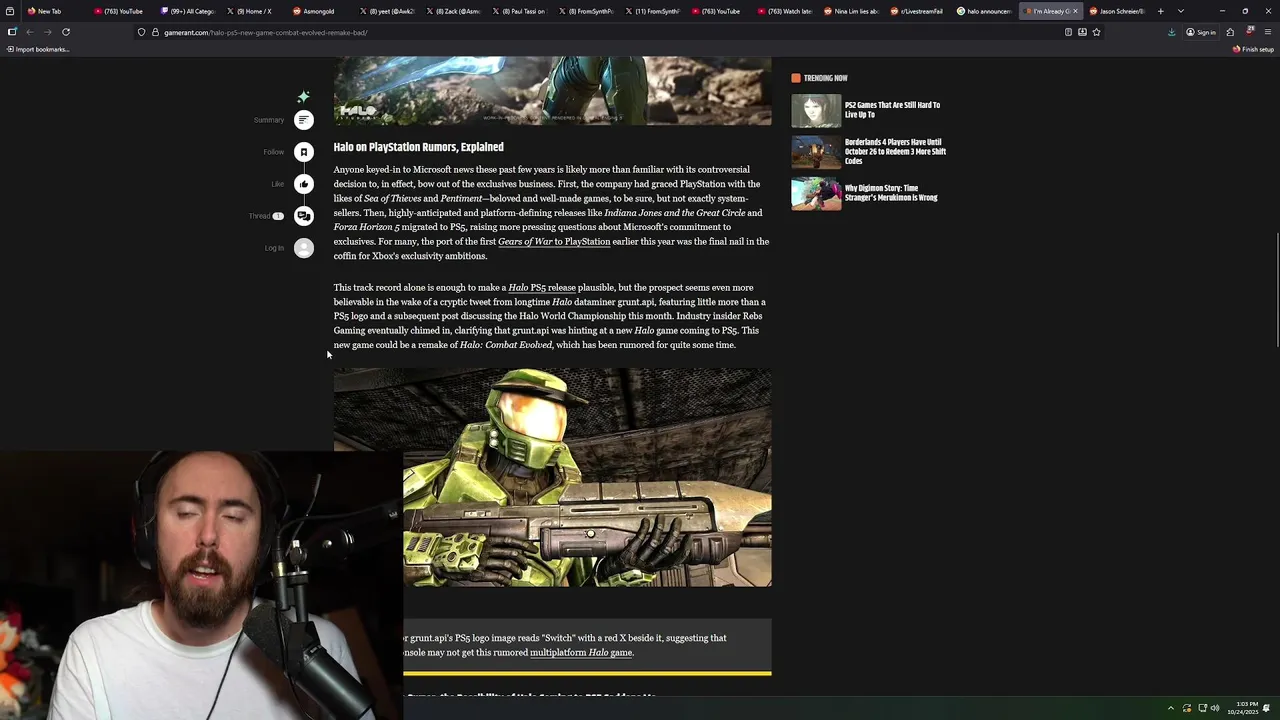The width and height of the screenshot is (1280, 720).
Task: Toggle reader view icon in address bar
Action: point(1068,32)
